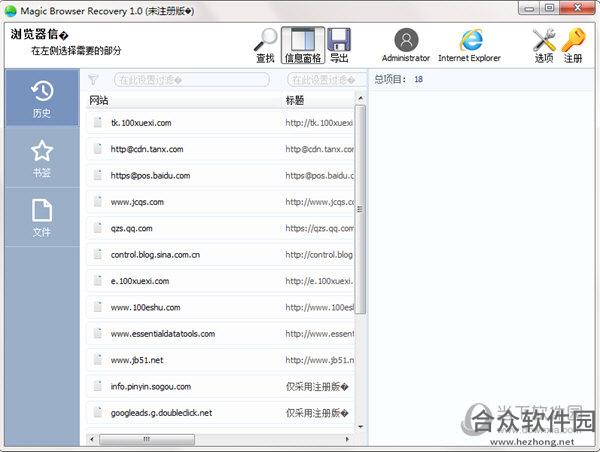This screenshot has height=452, width=600.
Task: Close the Magic Browser Recovery window
Action: (x=577, y=8)
